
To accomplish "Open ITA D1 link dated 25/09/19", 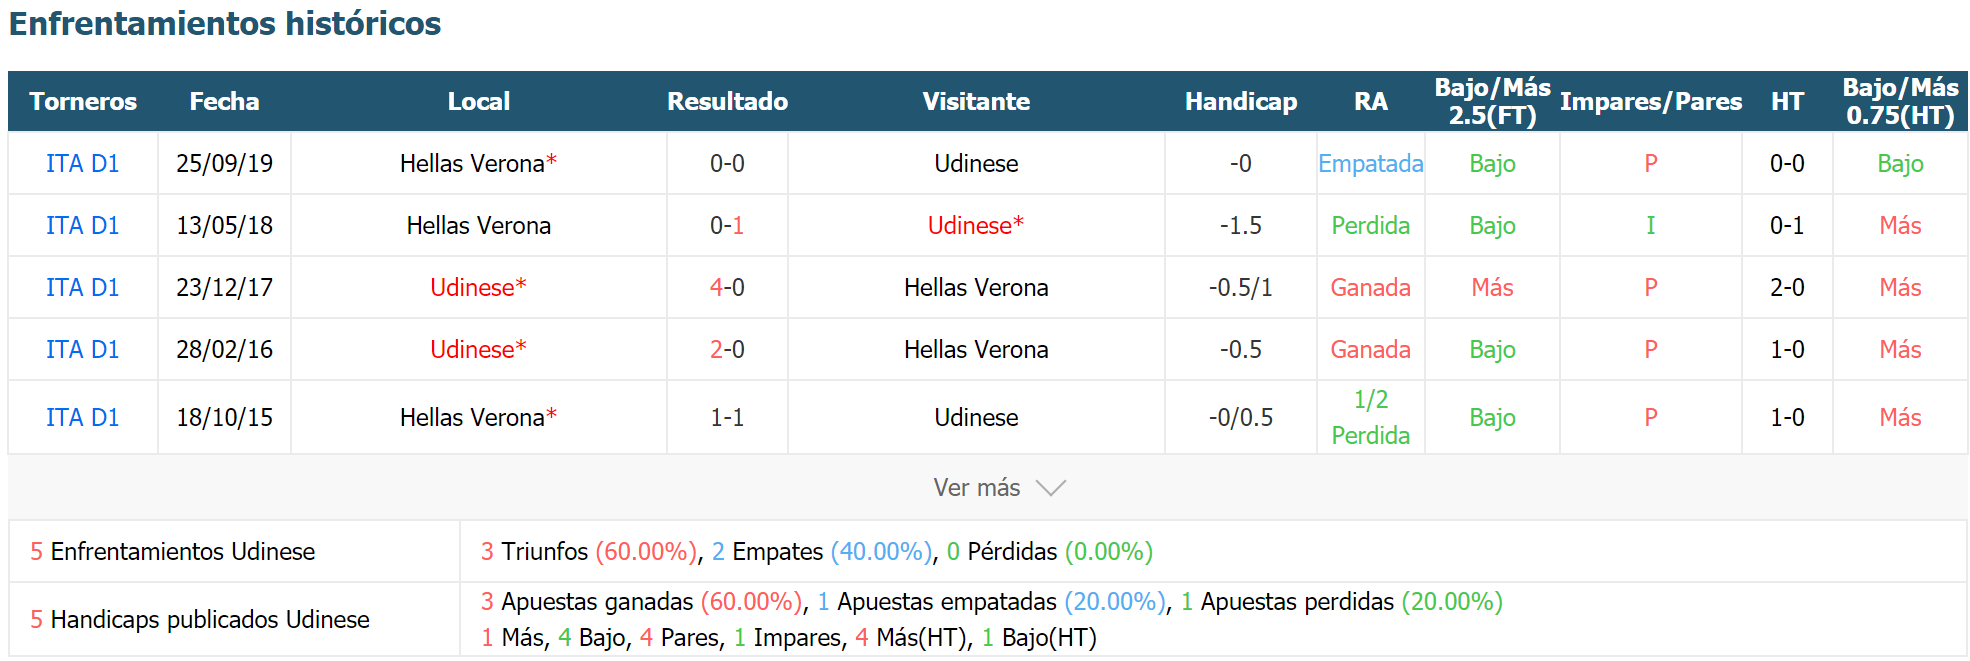I will pos(83,163).
